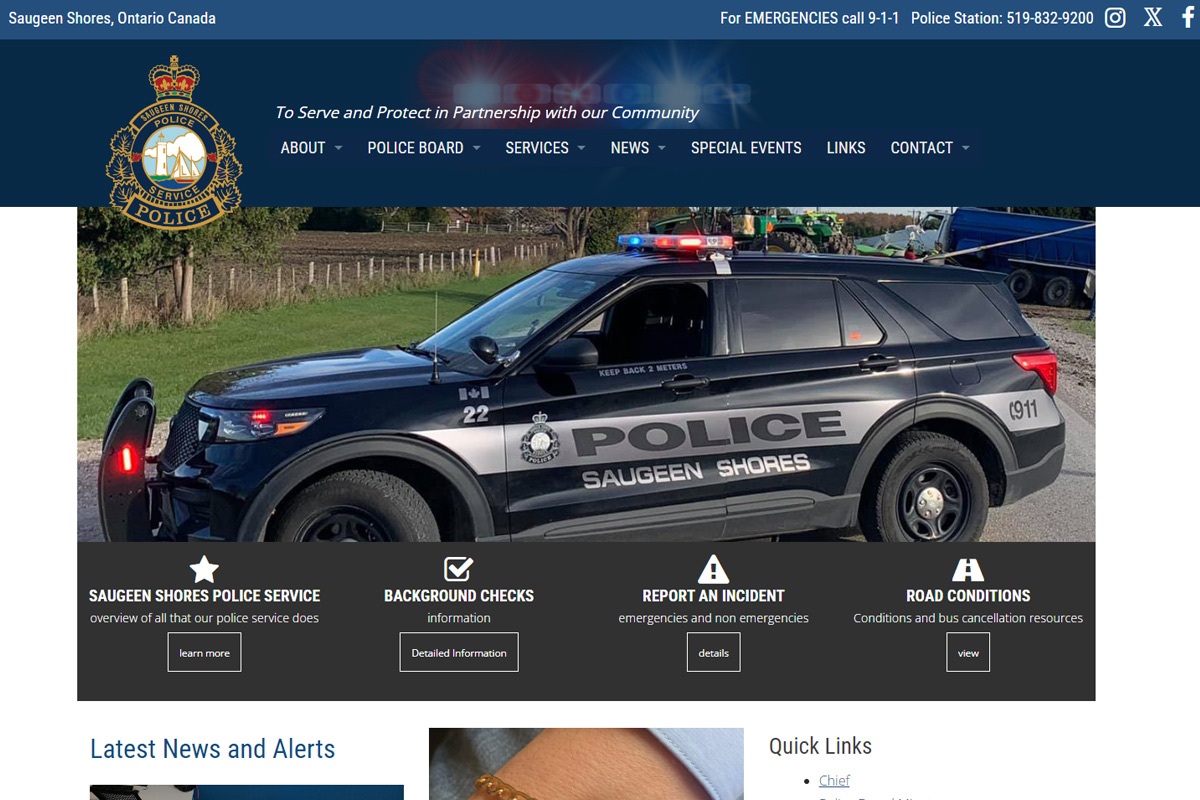Open the SPECIAL EVENTS menu item

(746, 148)
